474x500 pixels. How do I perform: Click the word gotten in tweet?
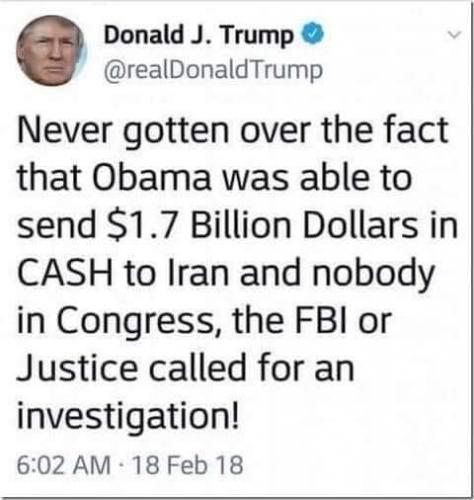point(176,133)
